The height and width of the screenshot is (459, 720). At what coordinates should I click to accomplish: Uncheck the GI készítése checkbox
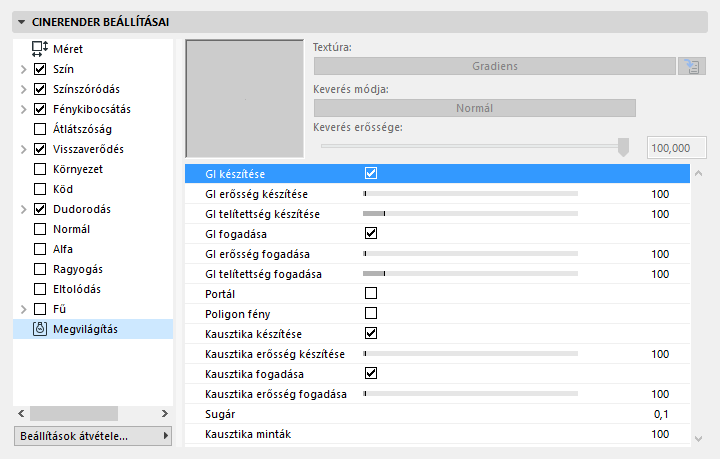[371, 174]
